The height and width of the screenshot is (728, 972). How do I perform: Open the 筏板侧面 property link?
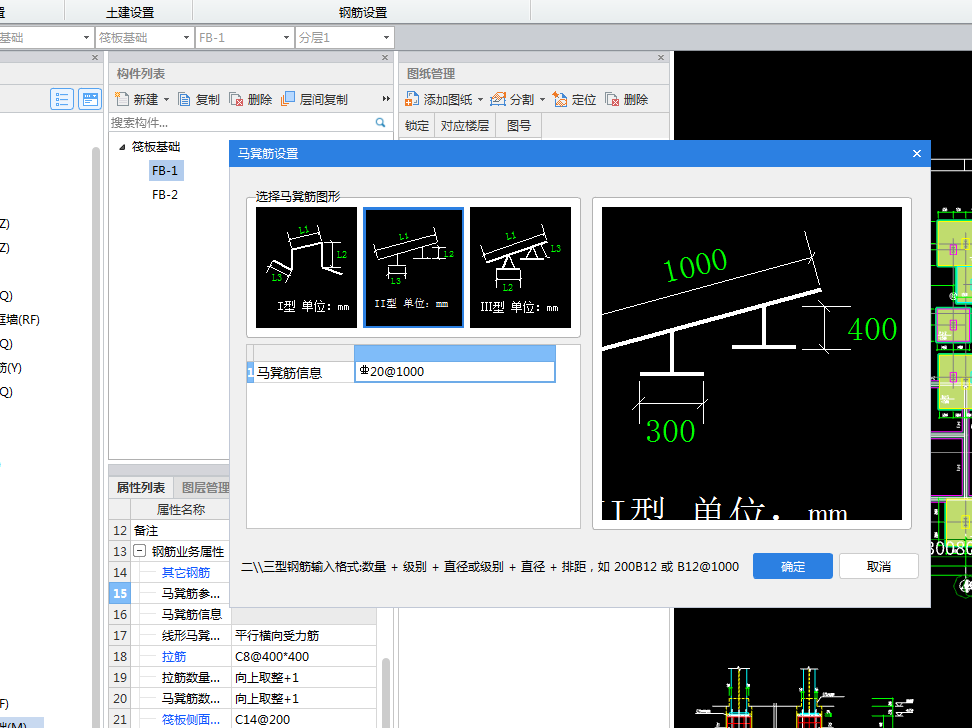[x=191, y=719]
